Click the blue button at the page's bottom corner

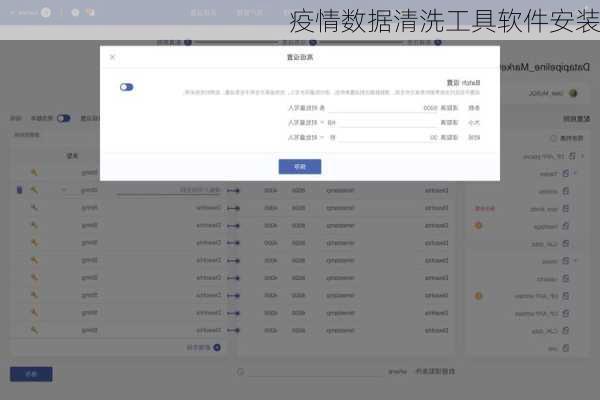click(x=31, y=374)
